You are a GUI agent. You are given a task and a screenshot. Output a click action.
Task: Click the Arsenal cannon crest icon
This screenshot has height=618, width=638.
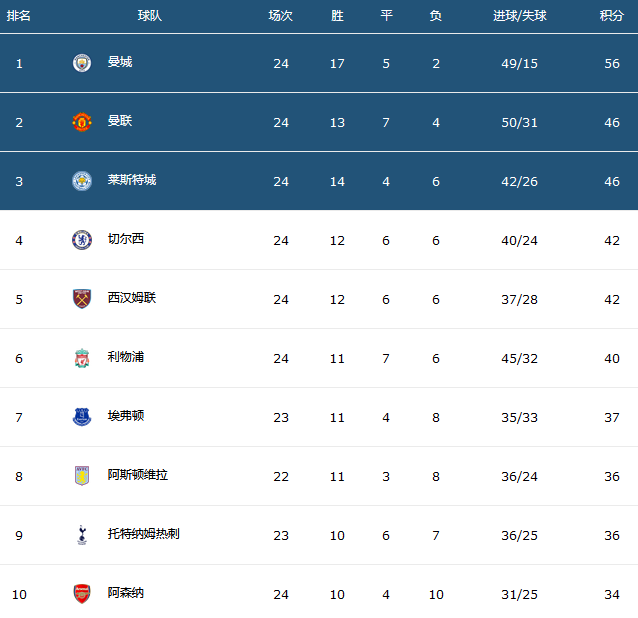tap(82, 594)
